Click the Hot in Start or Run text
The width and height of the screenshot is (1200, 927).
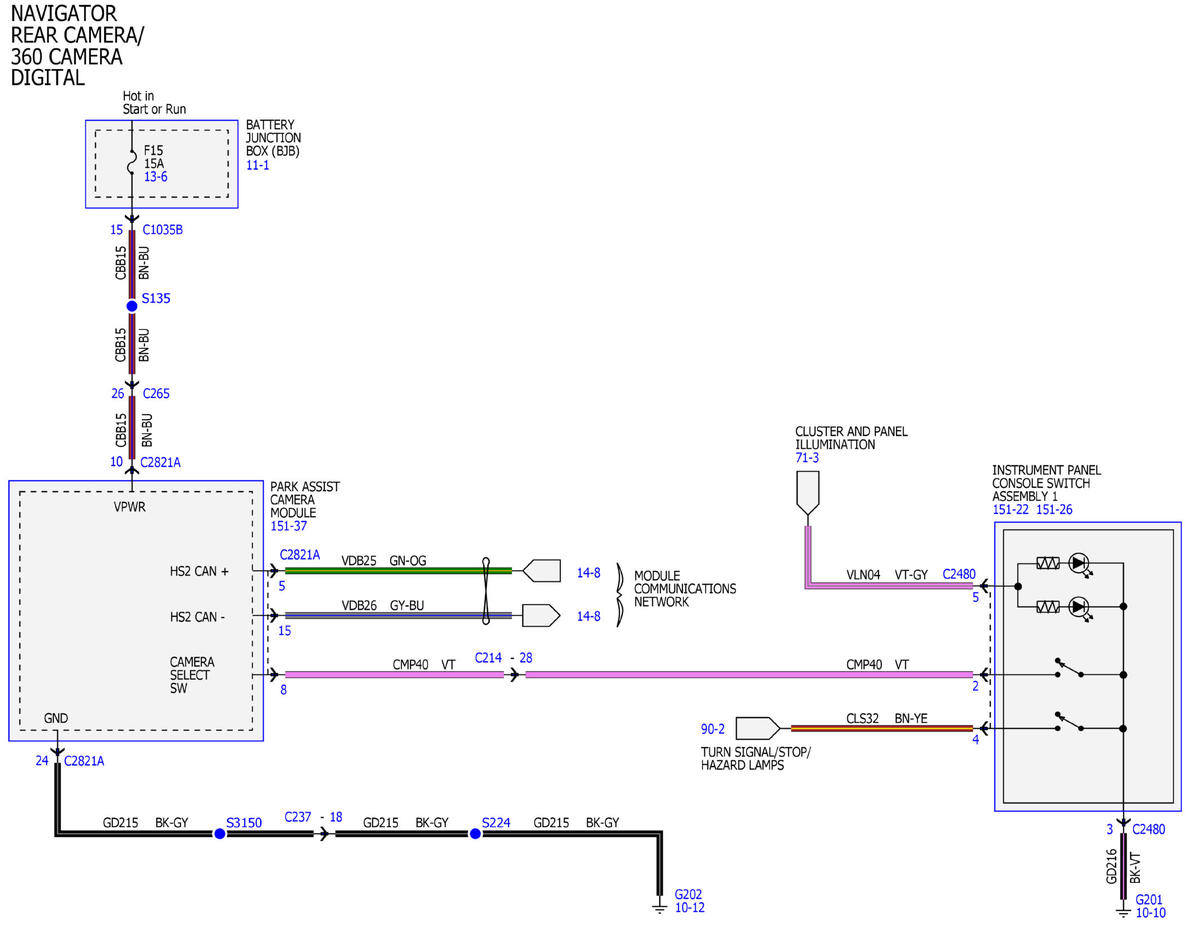154,103
